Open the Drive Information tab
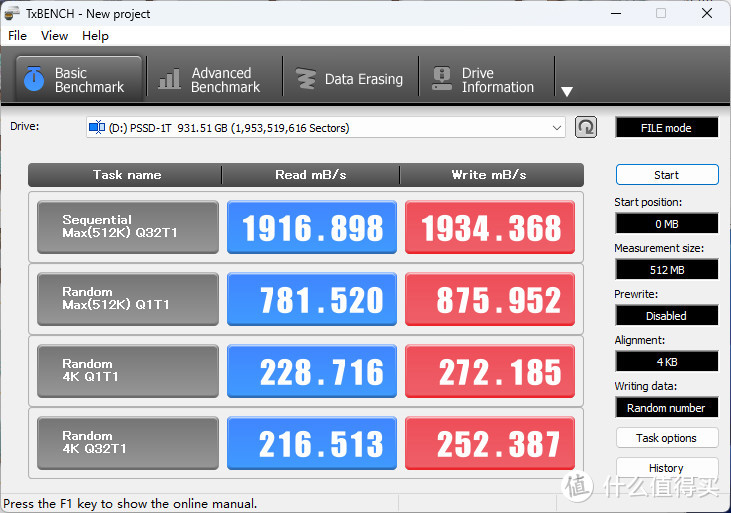The image size is (731, 513). [x=486, y=79]
